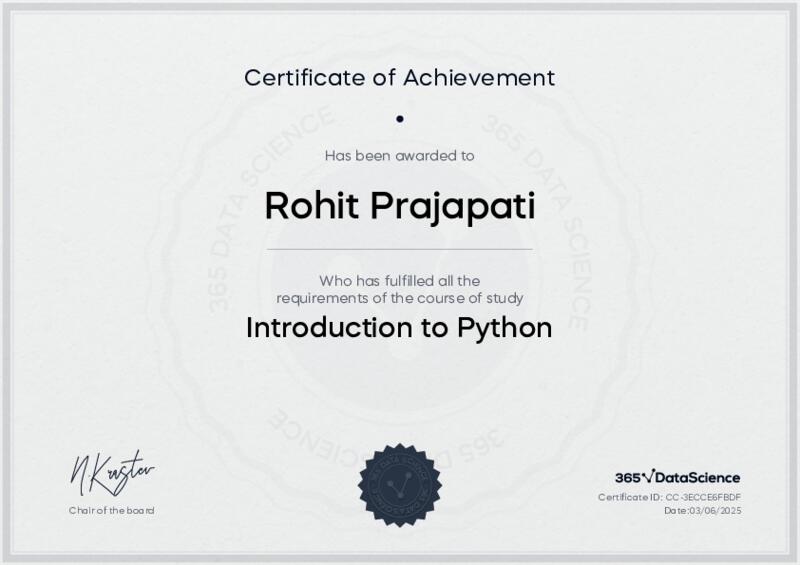This screenshot has width=800, height=565.
Task: Click the dark blue seal badge
Action: 399,481
